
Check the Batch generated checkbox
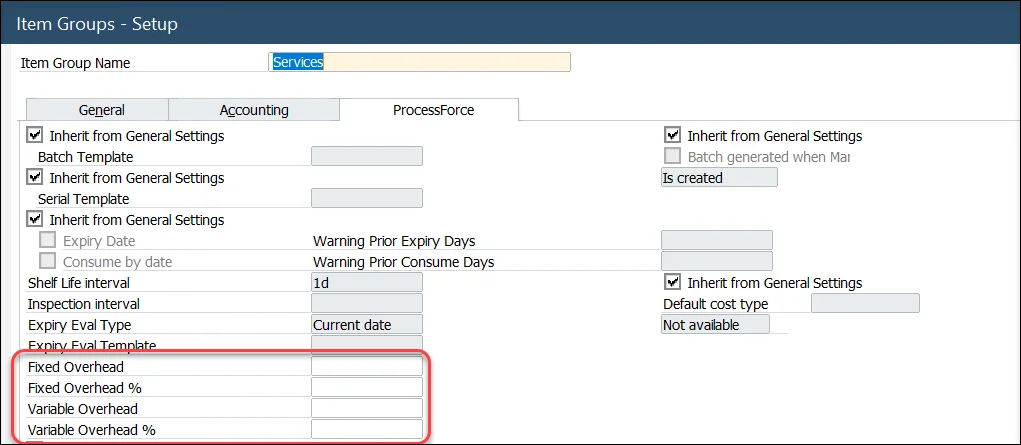click(673, 157)
